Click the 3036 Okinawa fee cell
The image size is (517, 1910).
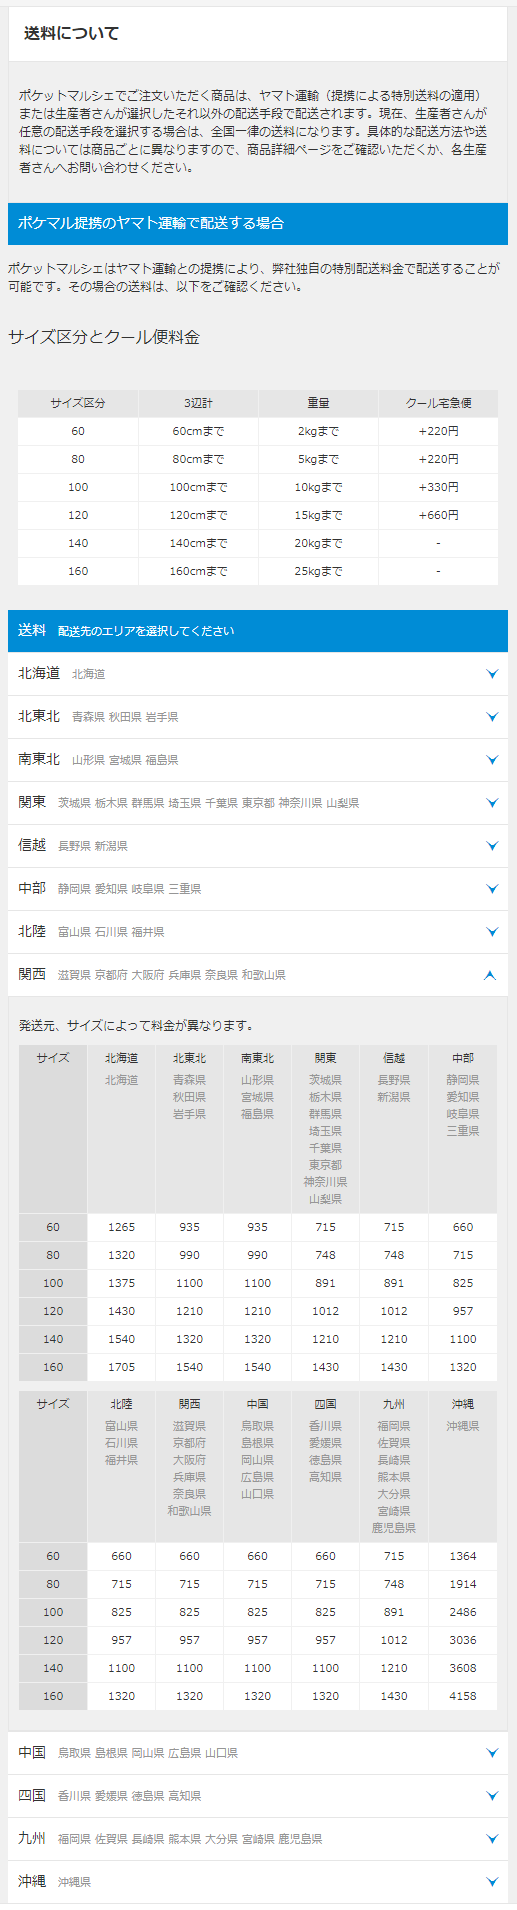pos(463,1640)
